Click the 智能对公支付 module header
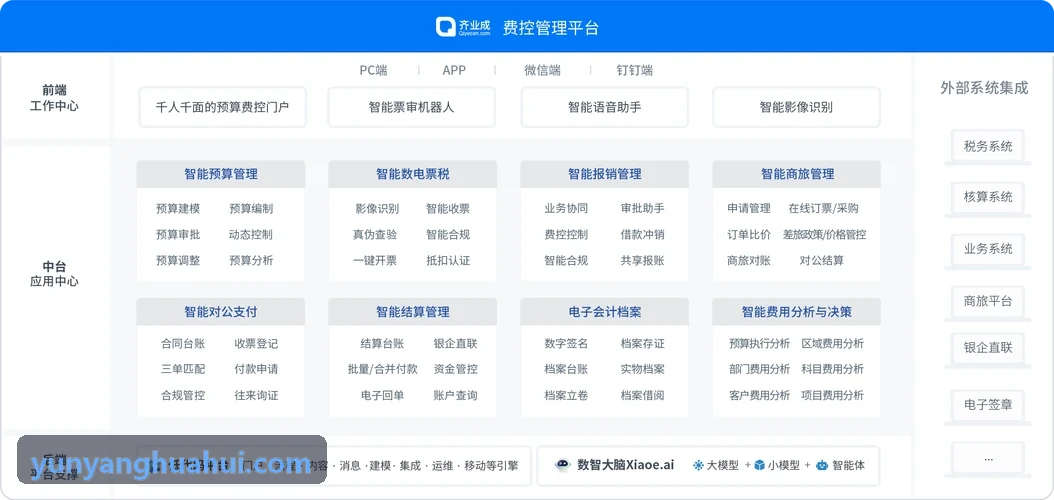Image resolution: width=1054 pixels, height=500 pixels. coord(220,312)
